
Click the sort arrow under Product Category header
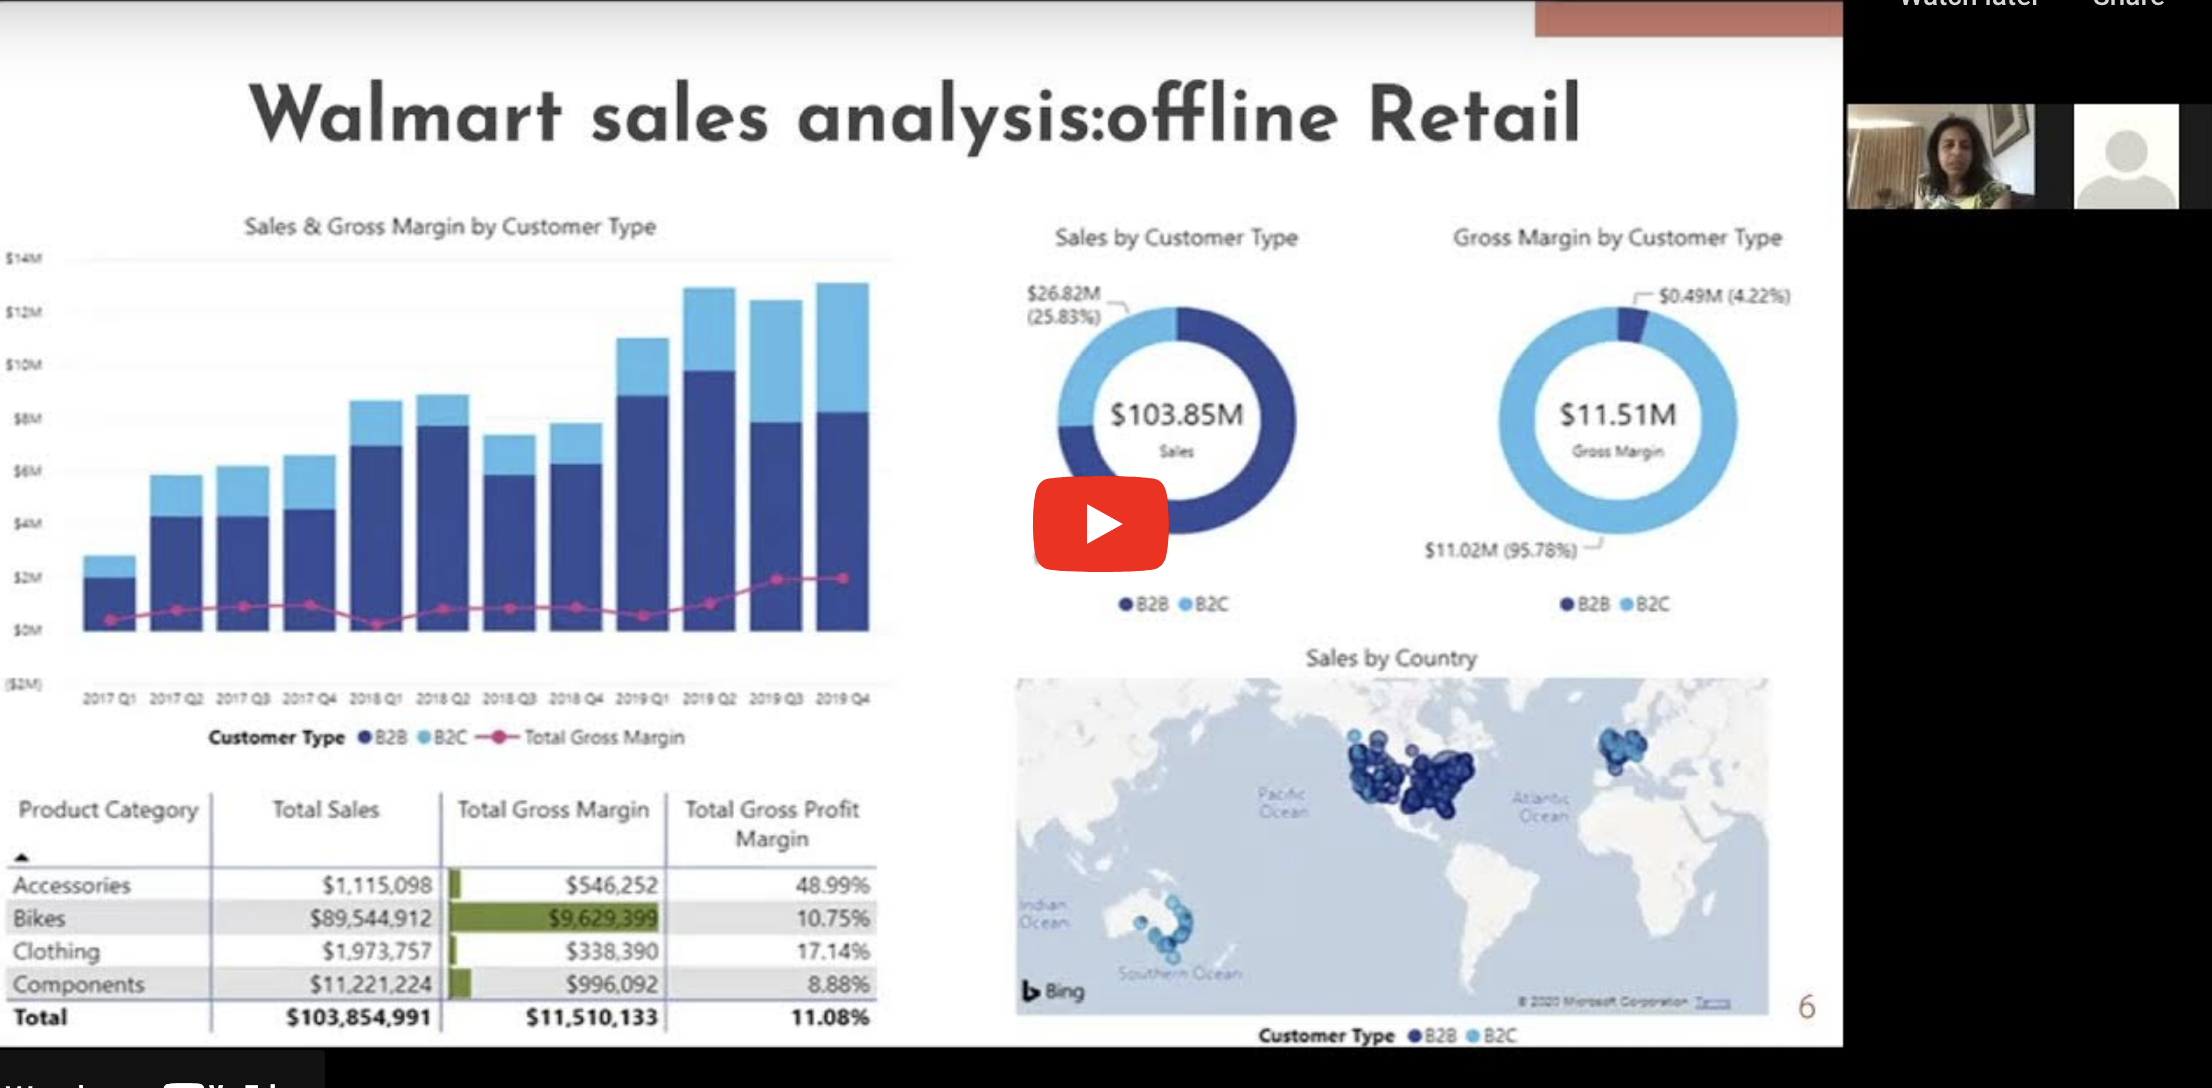tap(21, 857)
